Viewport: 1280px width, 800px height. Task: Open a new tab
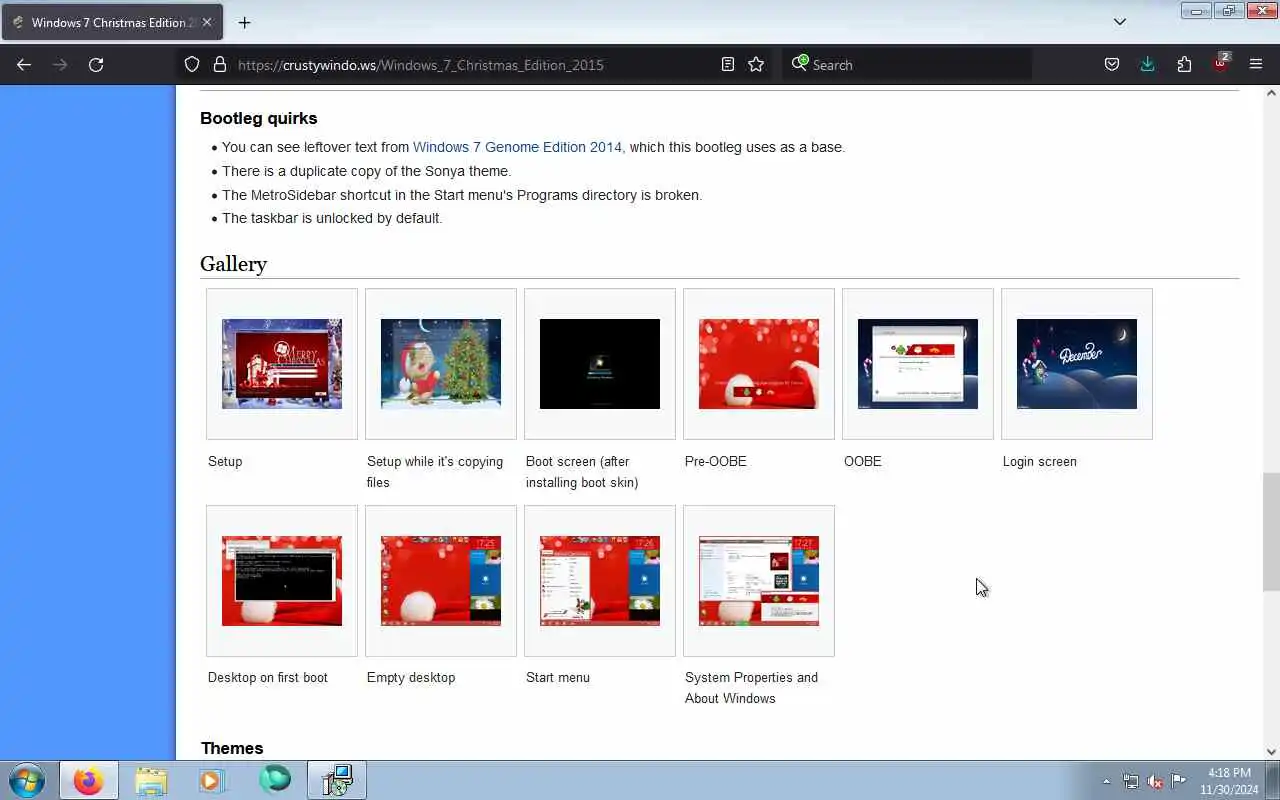tap(244, 22)
